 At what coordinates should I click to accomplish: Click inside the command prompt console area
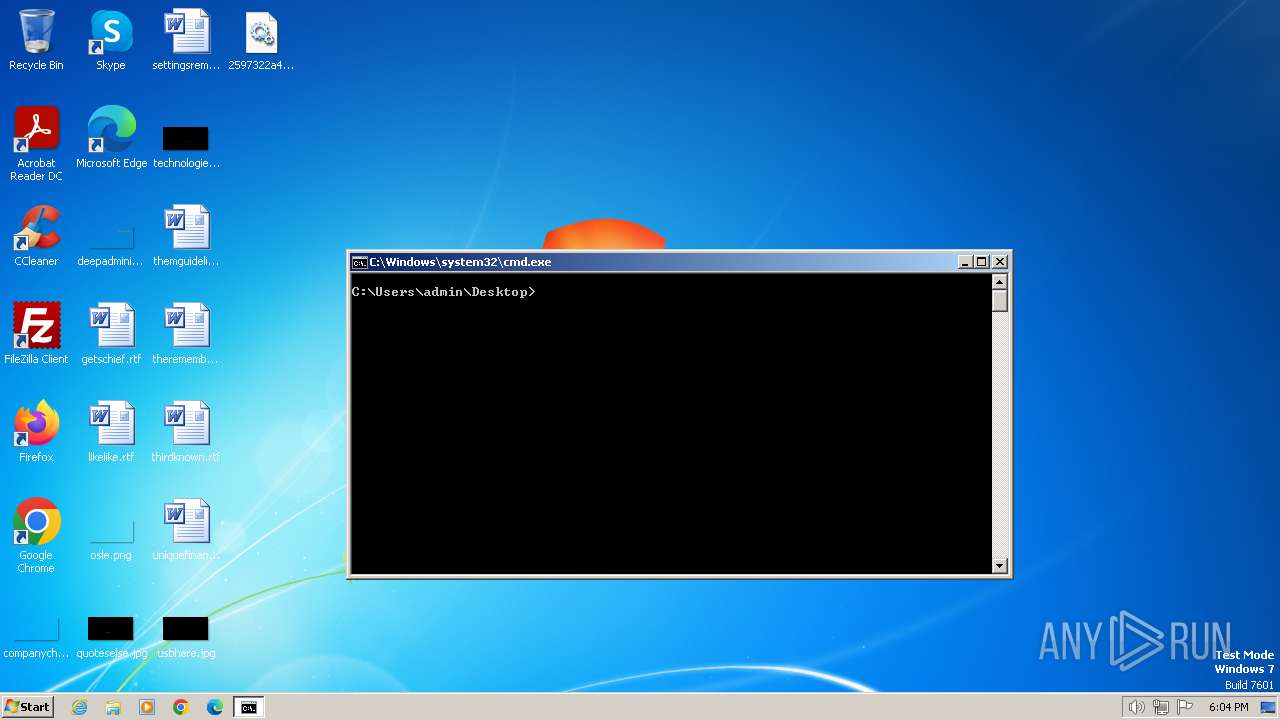[671, 423]
